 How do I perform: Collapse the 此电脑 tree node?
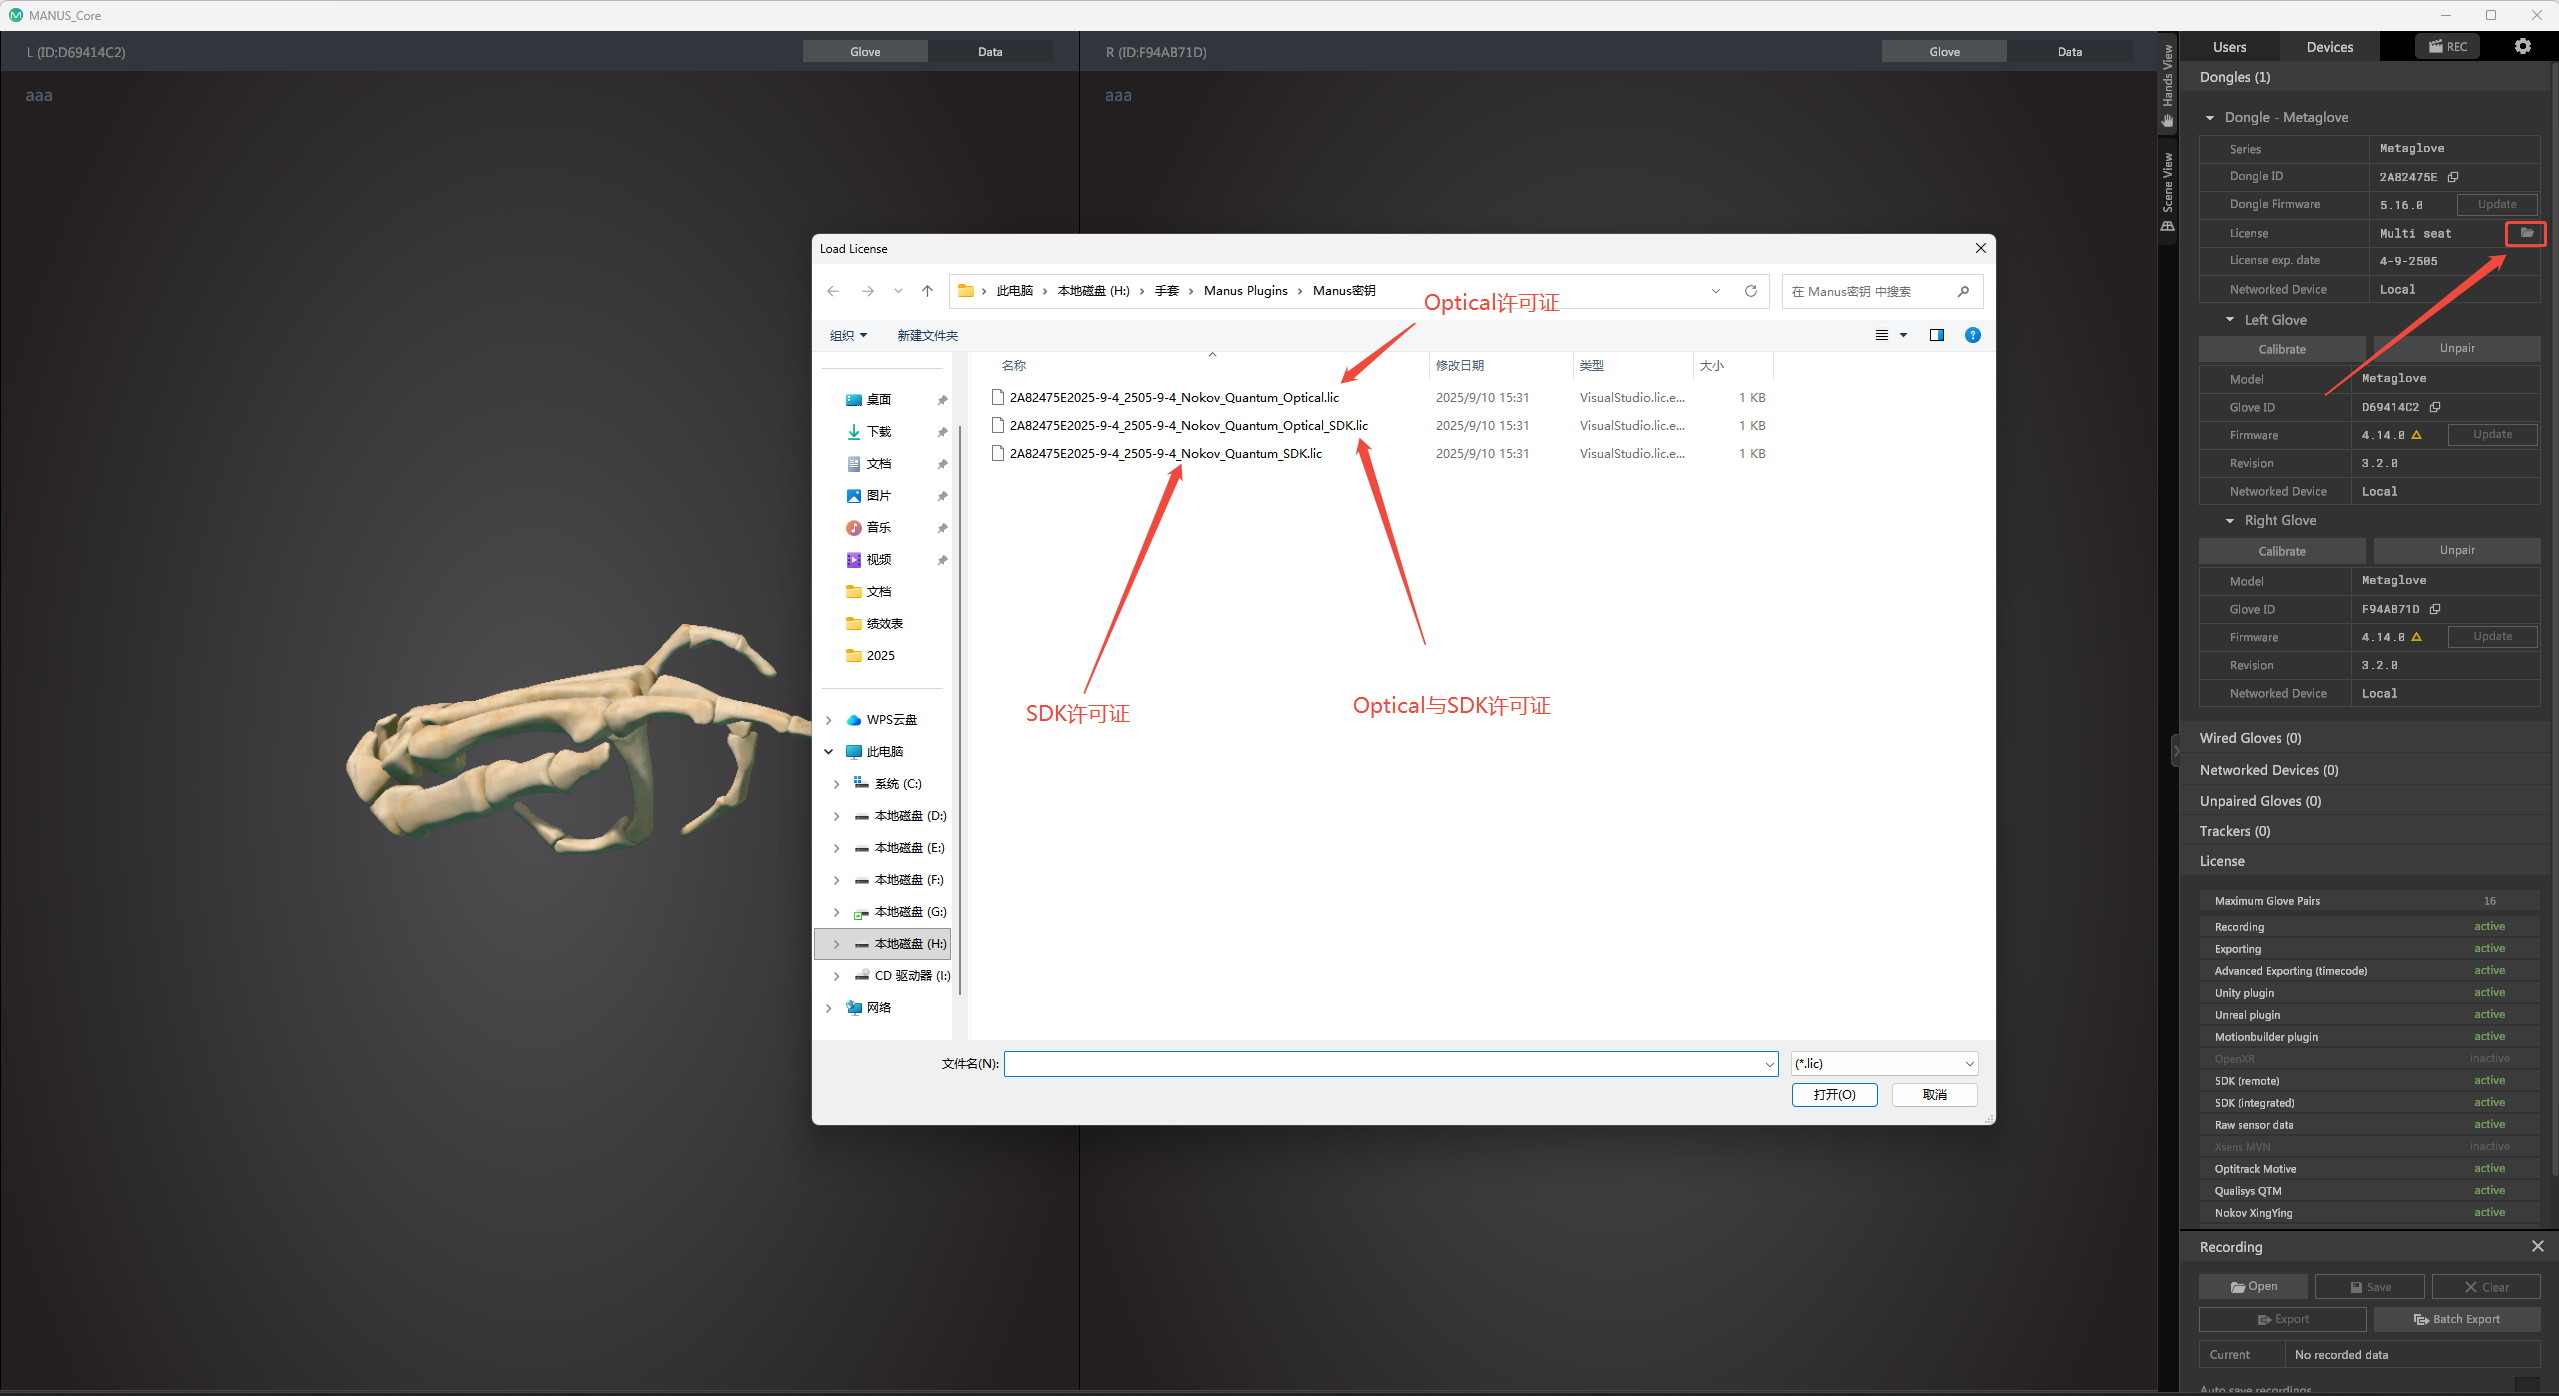[829, 752]
